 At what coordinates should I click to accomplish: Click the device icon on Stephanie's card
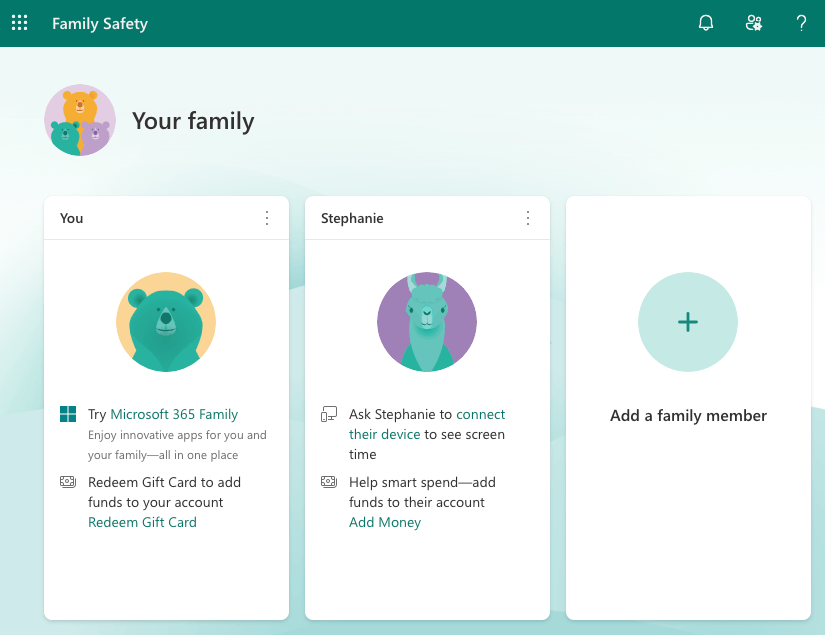click(x=328, y=414)
